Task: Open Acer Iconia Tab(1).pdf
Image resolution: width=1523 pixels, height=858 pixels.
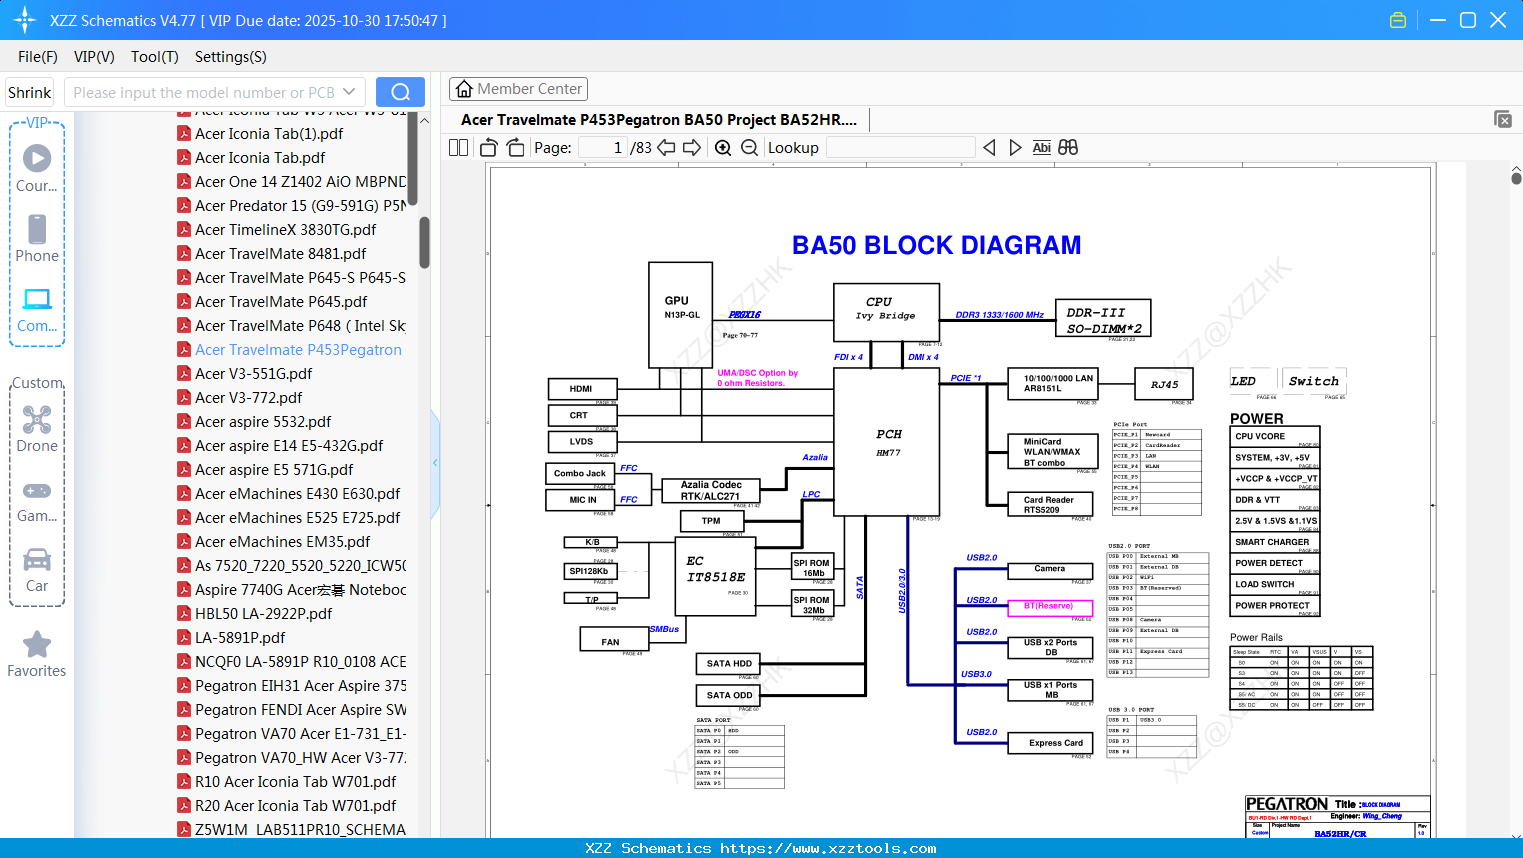Action: (x=269, y=133)
